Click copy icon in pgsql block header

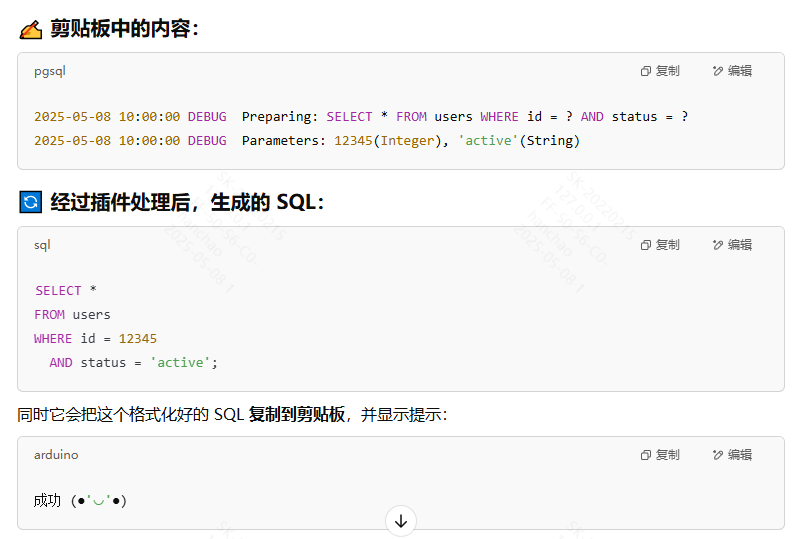click(x=645, y=71)
